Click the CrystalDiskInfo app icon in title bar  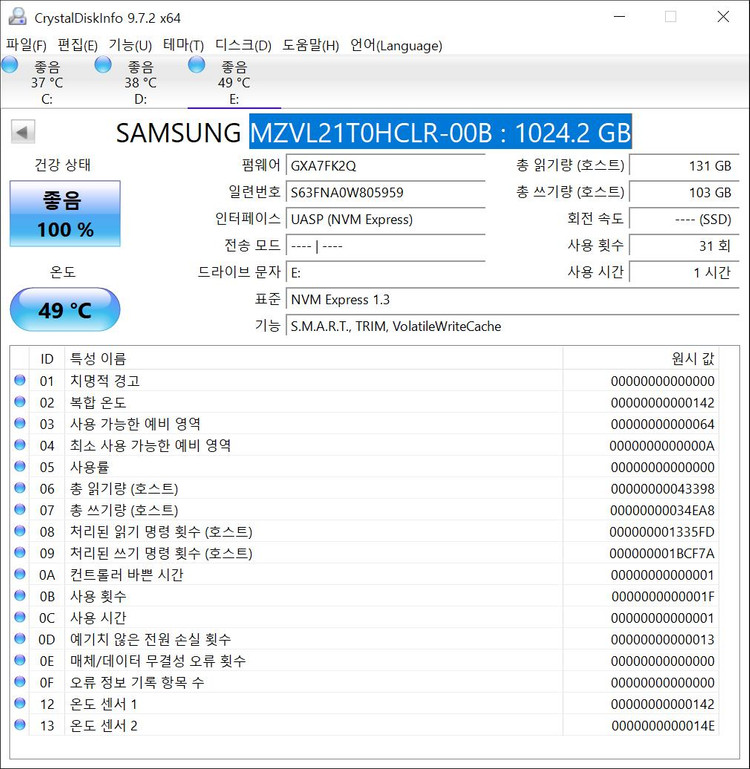(x=17, y=17)
